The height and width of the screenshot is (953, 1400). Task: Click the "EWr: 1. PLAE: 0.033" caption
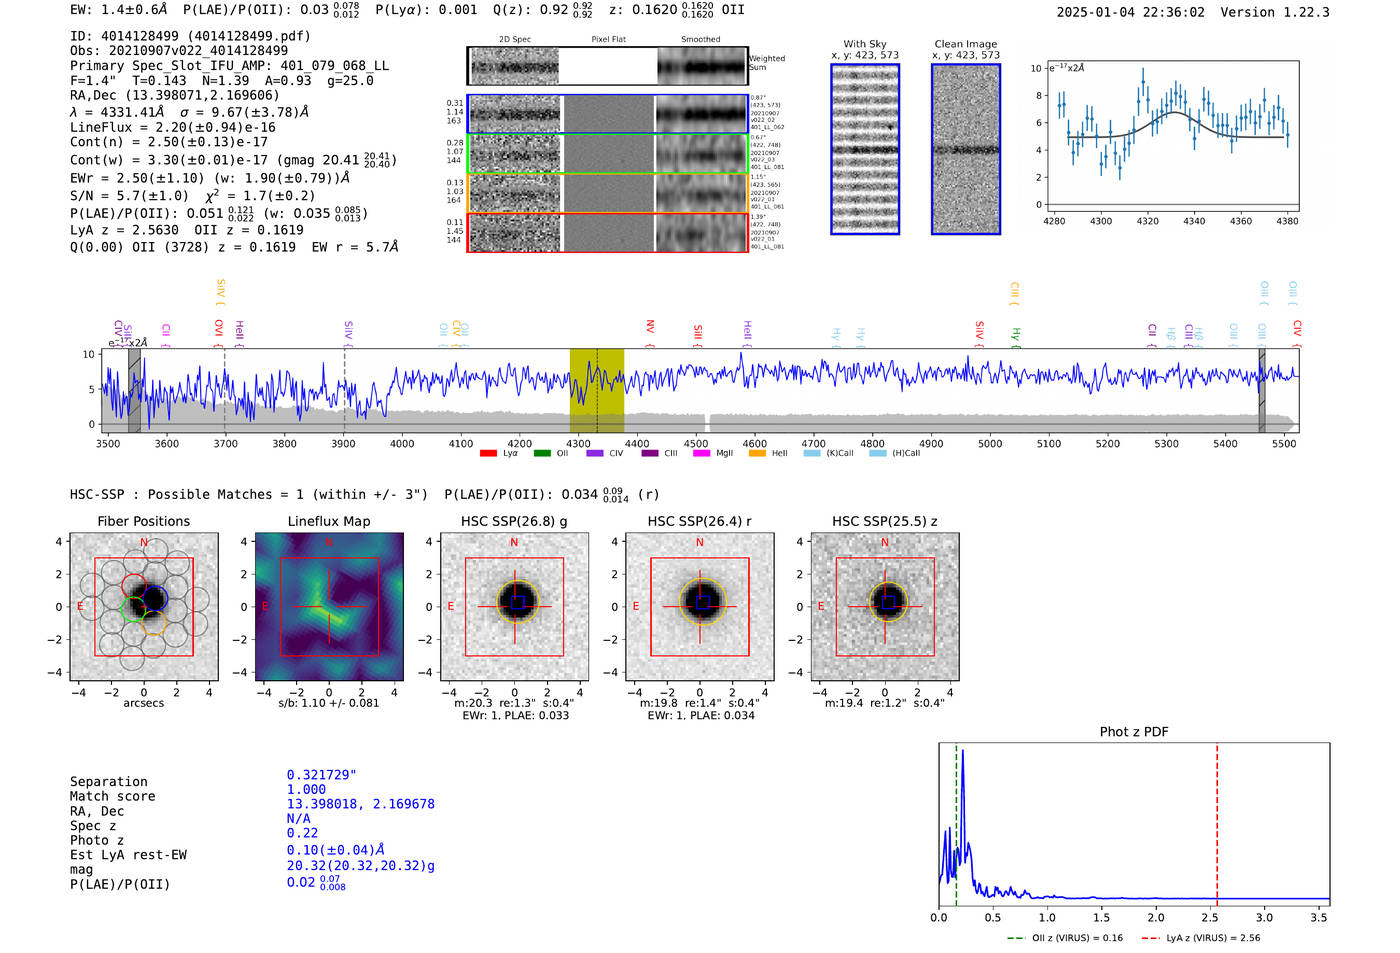pyautogui.click(x=514, y=716)
